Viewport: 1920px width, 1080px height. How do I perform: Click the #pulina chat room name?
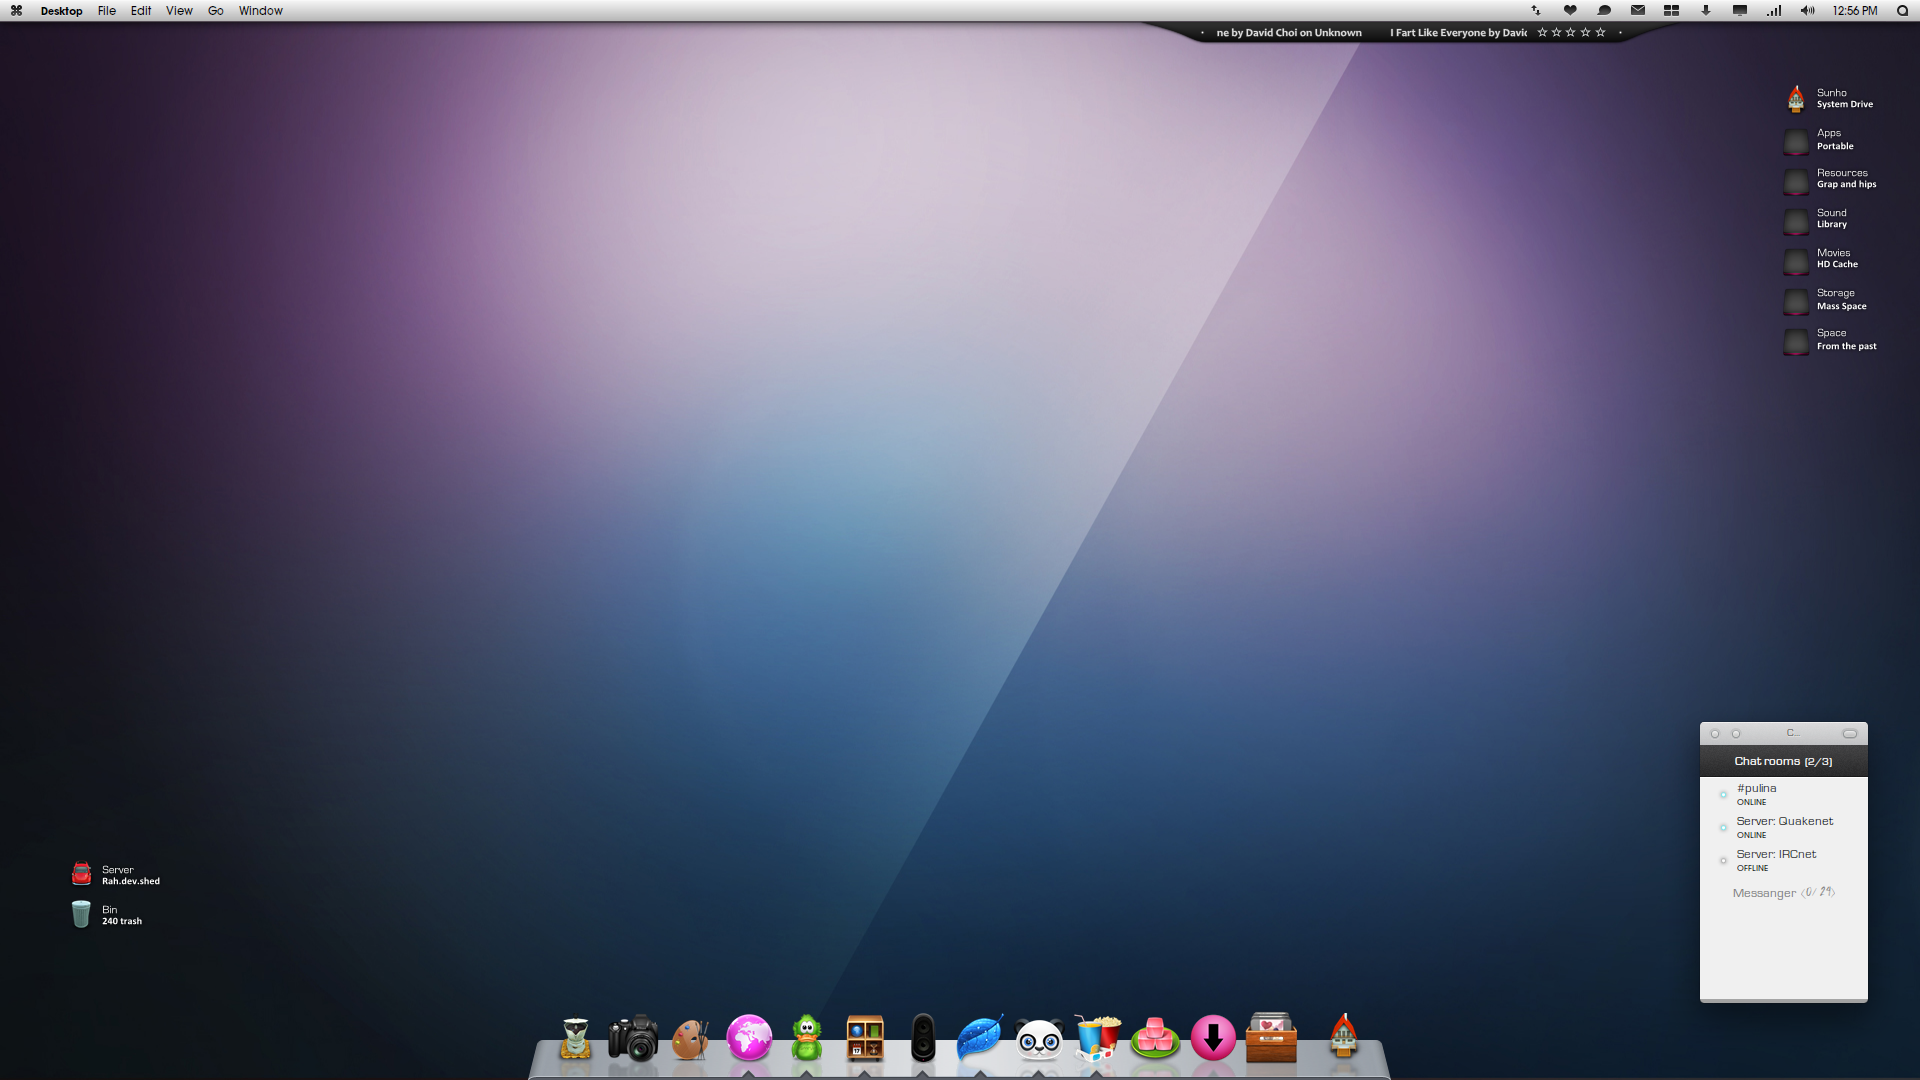coord(1757,788)
